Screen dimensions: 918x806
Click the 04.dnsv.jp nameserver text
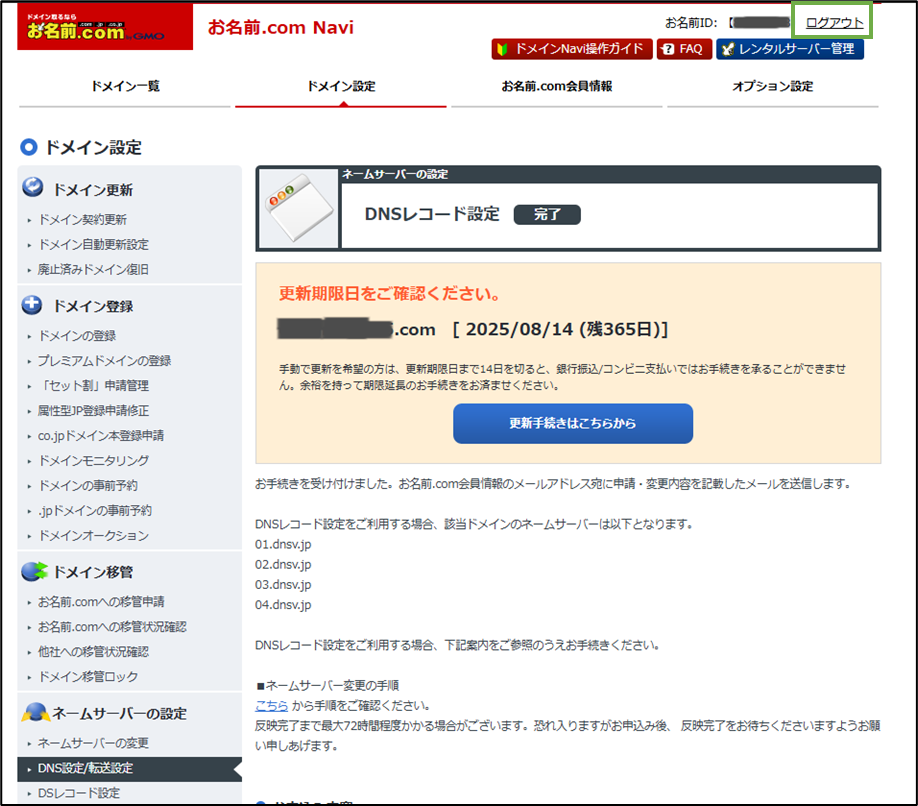click(x=283, y=605)
